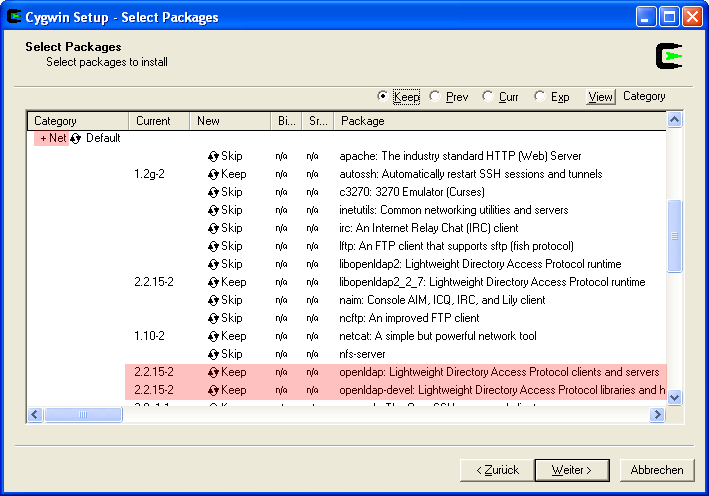Click the cycle icon for ncftp
Image resolution: width=709 pixels, height=496 pixels.
[213, 319]
